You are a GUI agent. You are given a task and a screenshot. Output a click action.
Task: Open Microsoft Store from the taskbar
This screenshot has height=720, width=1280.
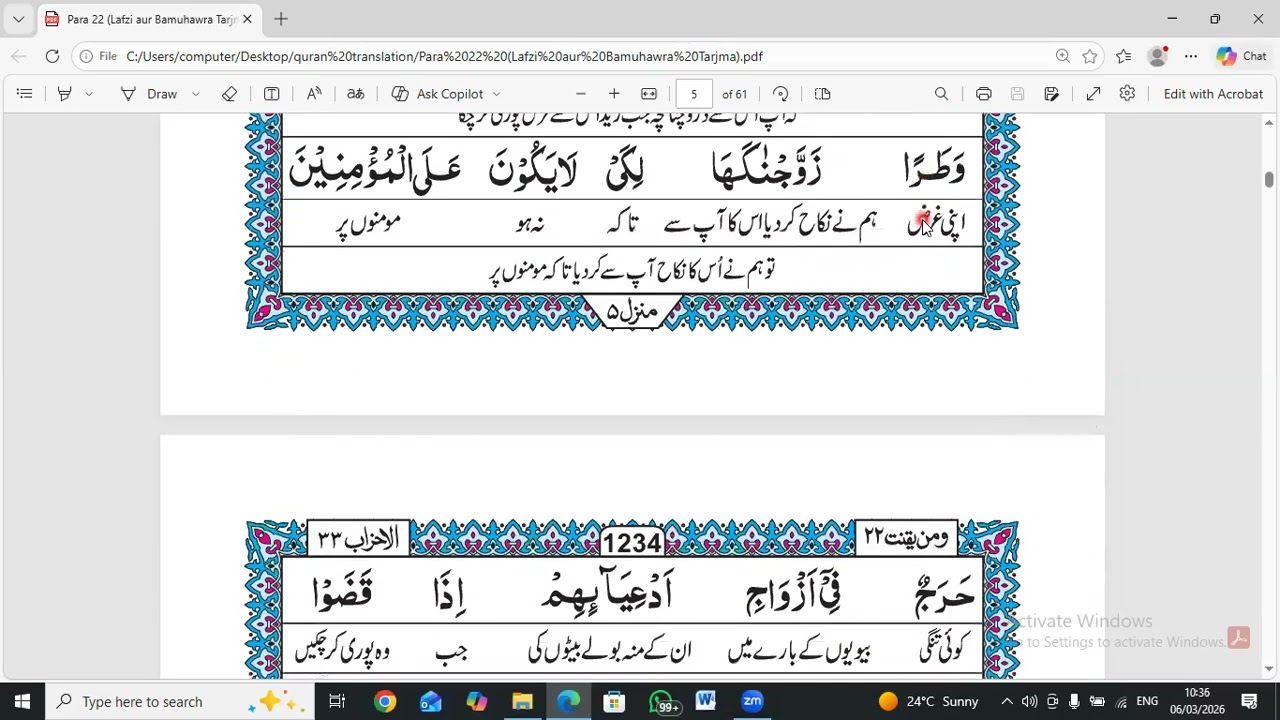click(x=614, y=701)
